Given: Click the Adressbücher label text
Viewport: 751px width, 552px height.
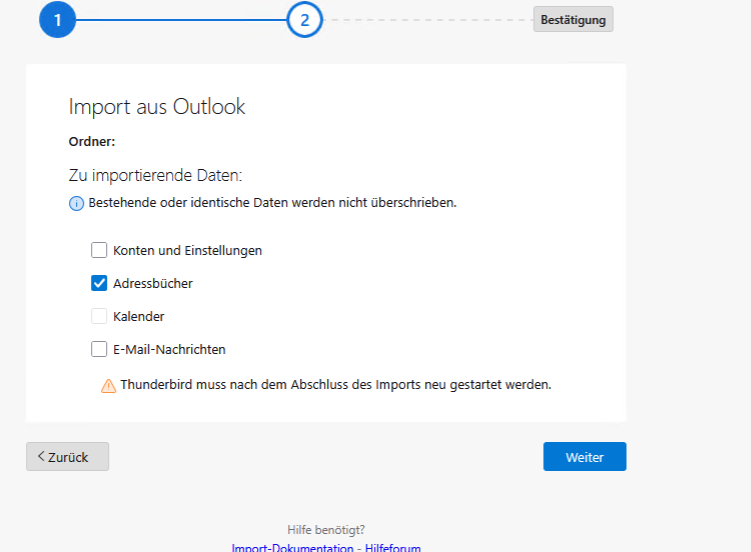Looking at the screenshot, I should [153, 283].
